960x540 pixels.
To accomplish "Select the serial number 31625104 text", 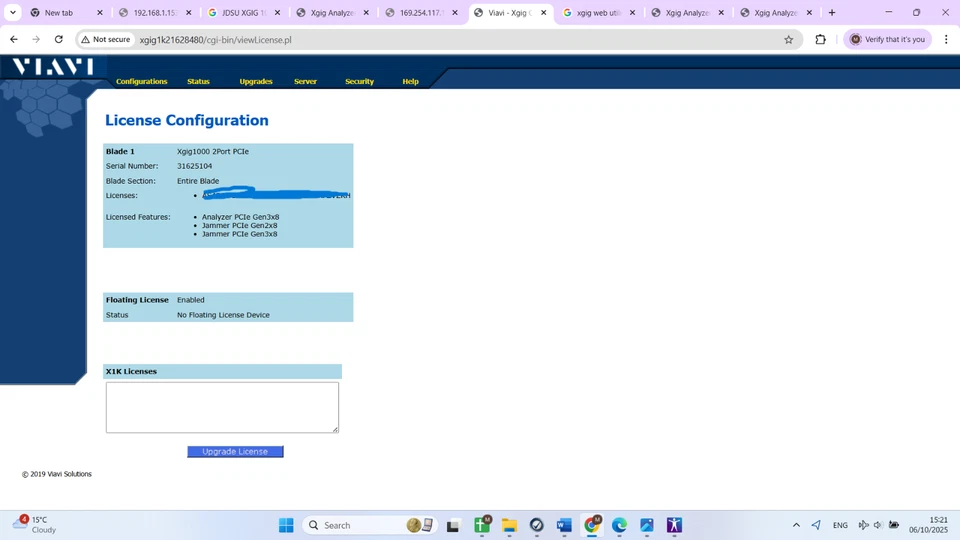I will (195, 166).
